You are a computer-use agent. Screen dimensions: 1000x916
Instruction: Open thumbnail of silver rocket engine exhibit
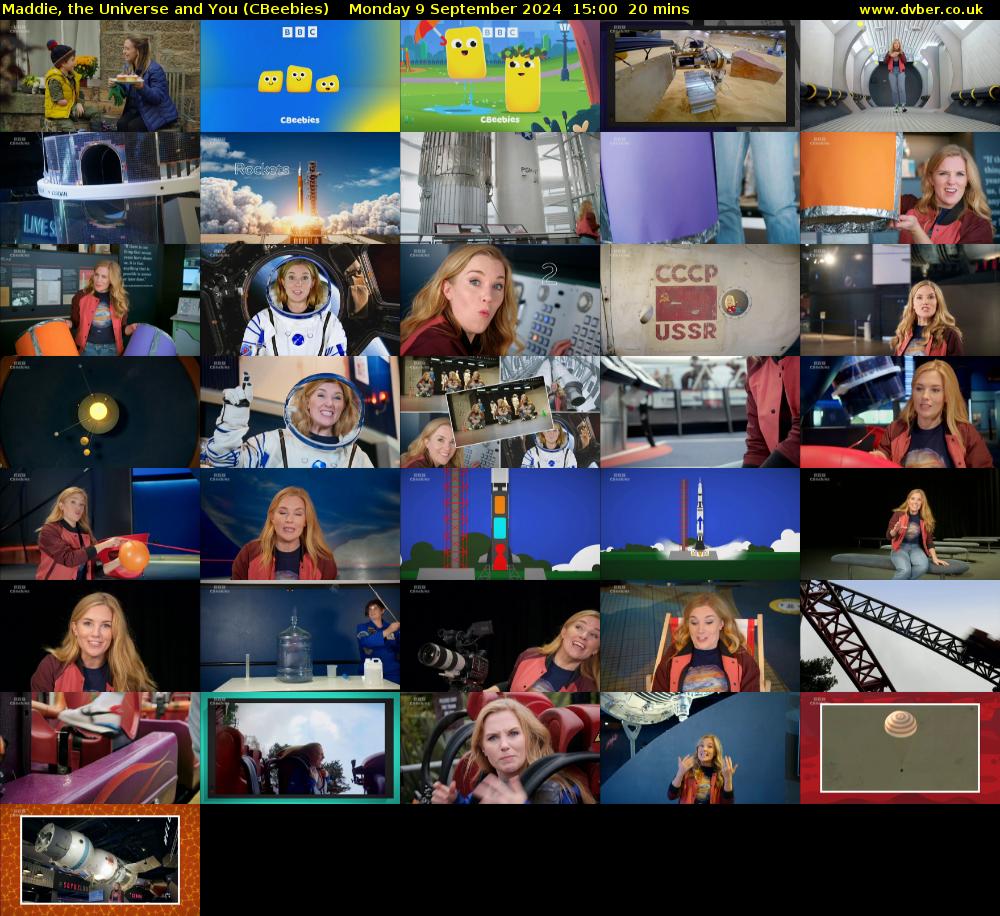coord(500,188)
